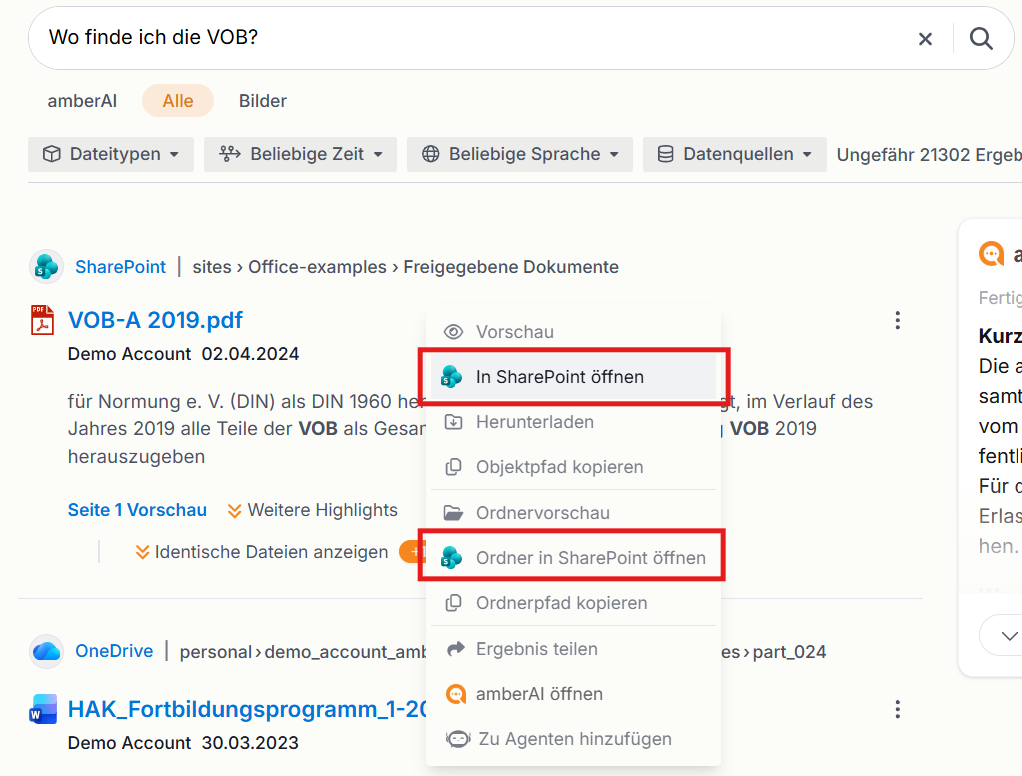Open the Beliebige Sprache dropdown
Image resolution: width=1022 pixels, height=776 pixels.
pyautogui.click(x=519, y=154)
